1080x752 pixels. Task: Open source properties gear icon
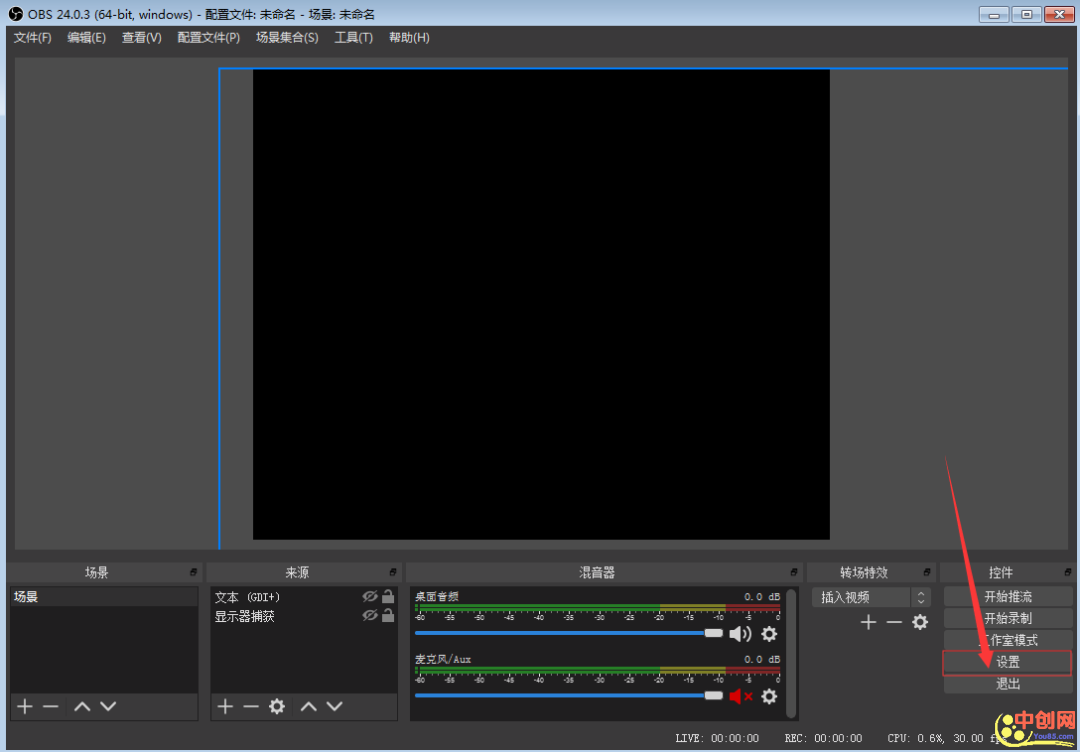pyautogui.click(x=277, y=706)
